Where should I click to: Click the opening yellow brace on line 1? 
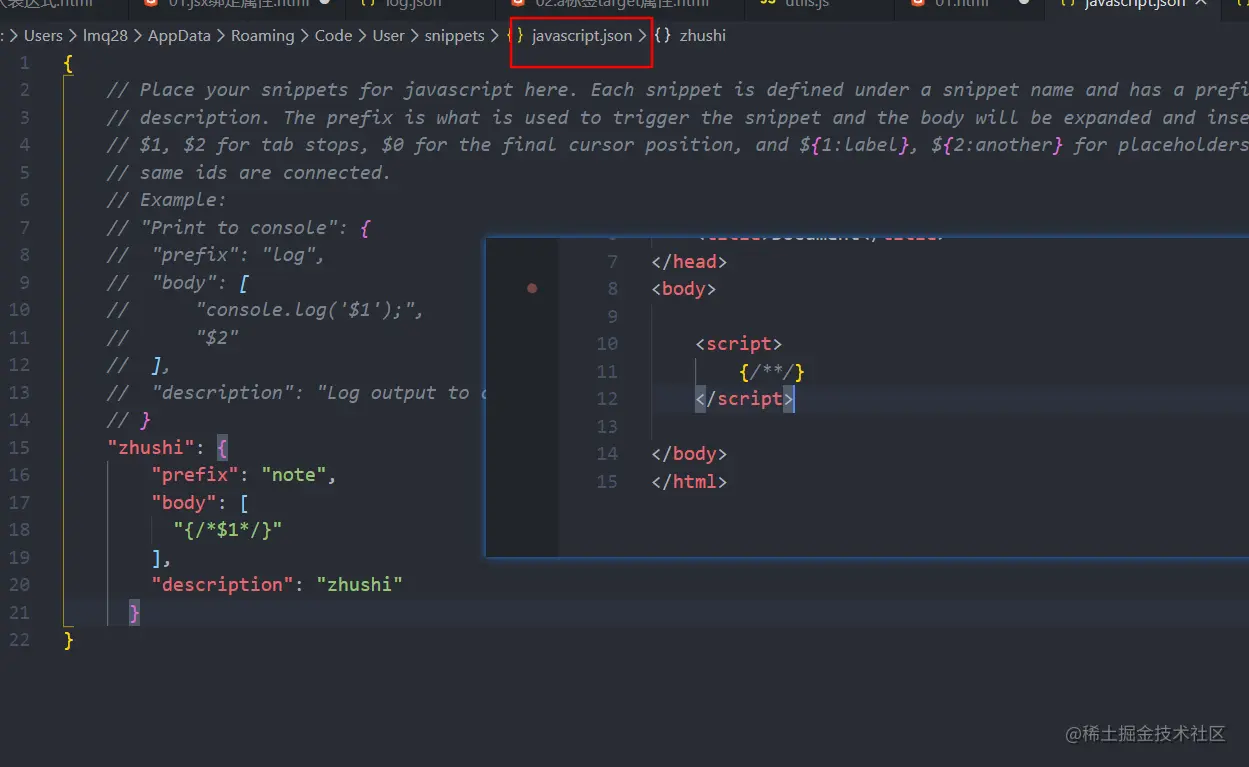tap(68, 63)
